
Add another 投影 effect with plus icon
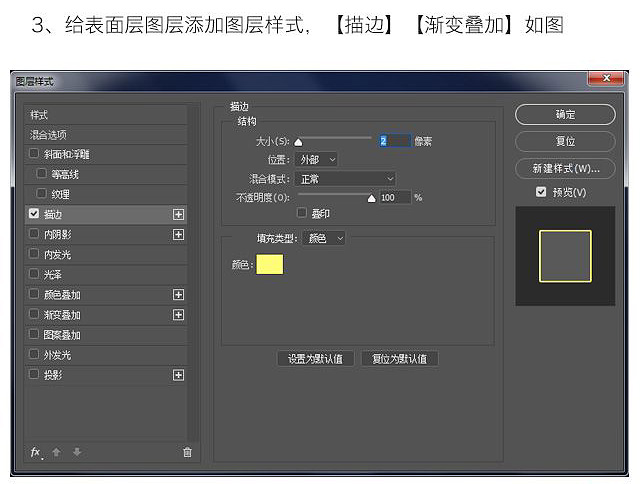(178, 375)
